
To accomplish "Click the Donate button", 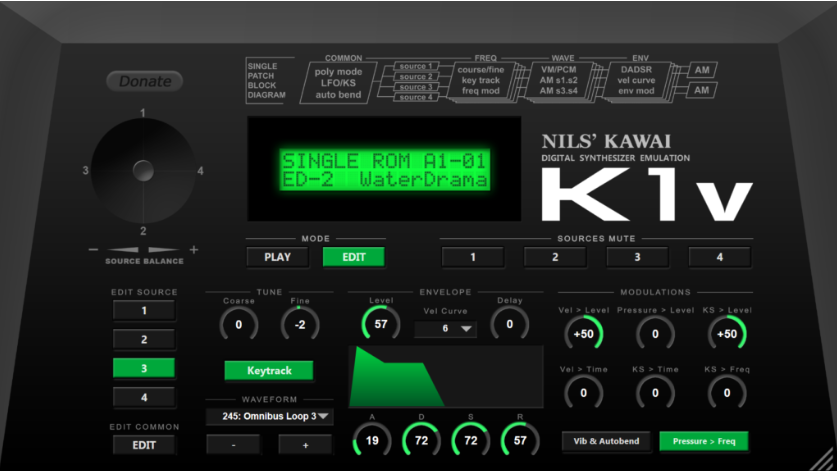I will click(145, 81).
